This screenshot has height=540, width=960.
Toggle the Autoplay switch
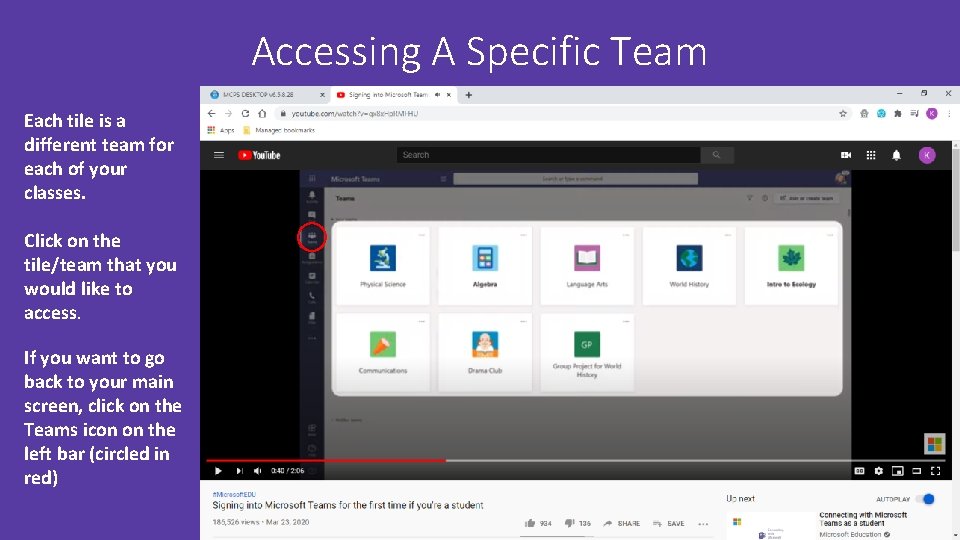(x=925, y=499)
